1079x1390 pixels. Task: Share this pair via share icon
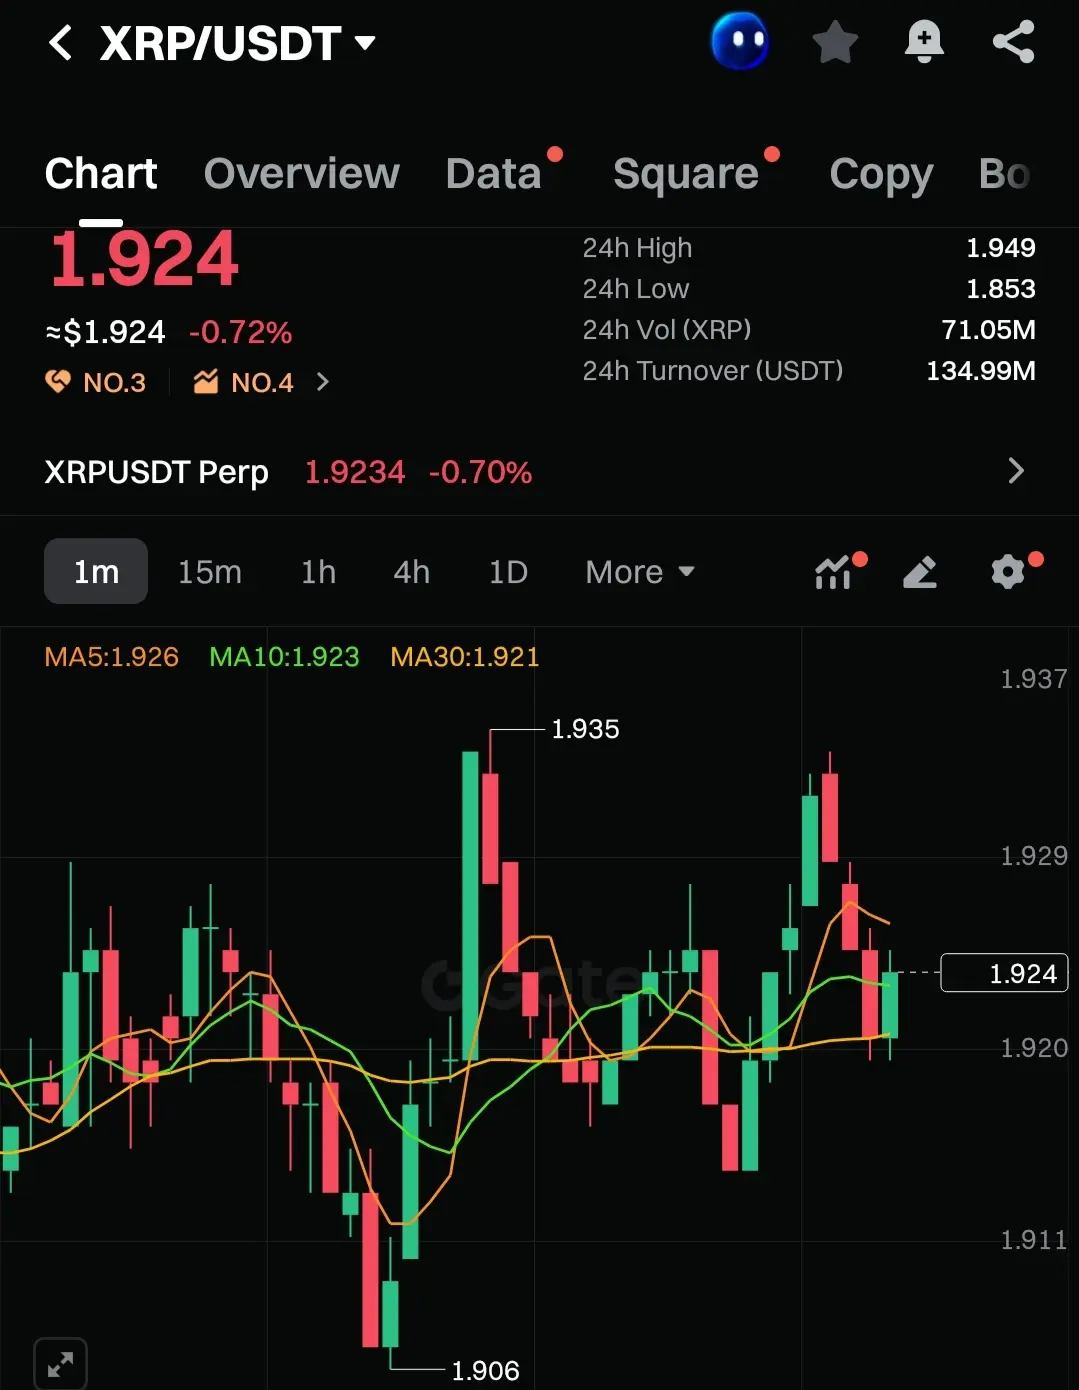1013,42
